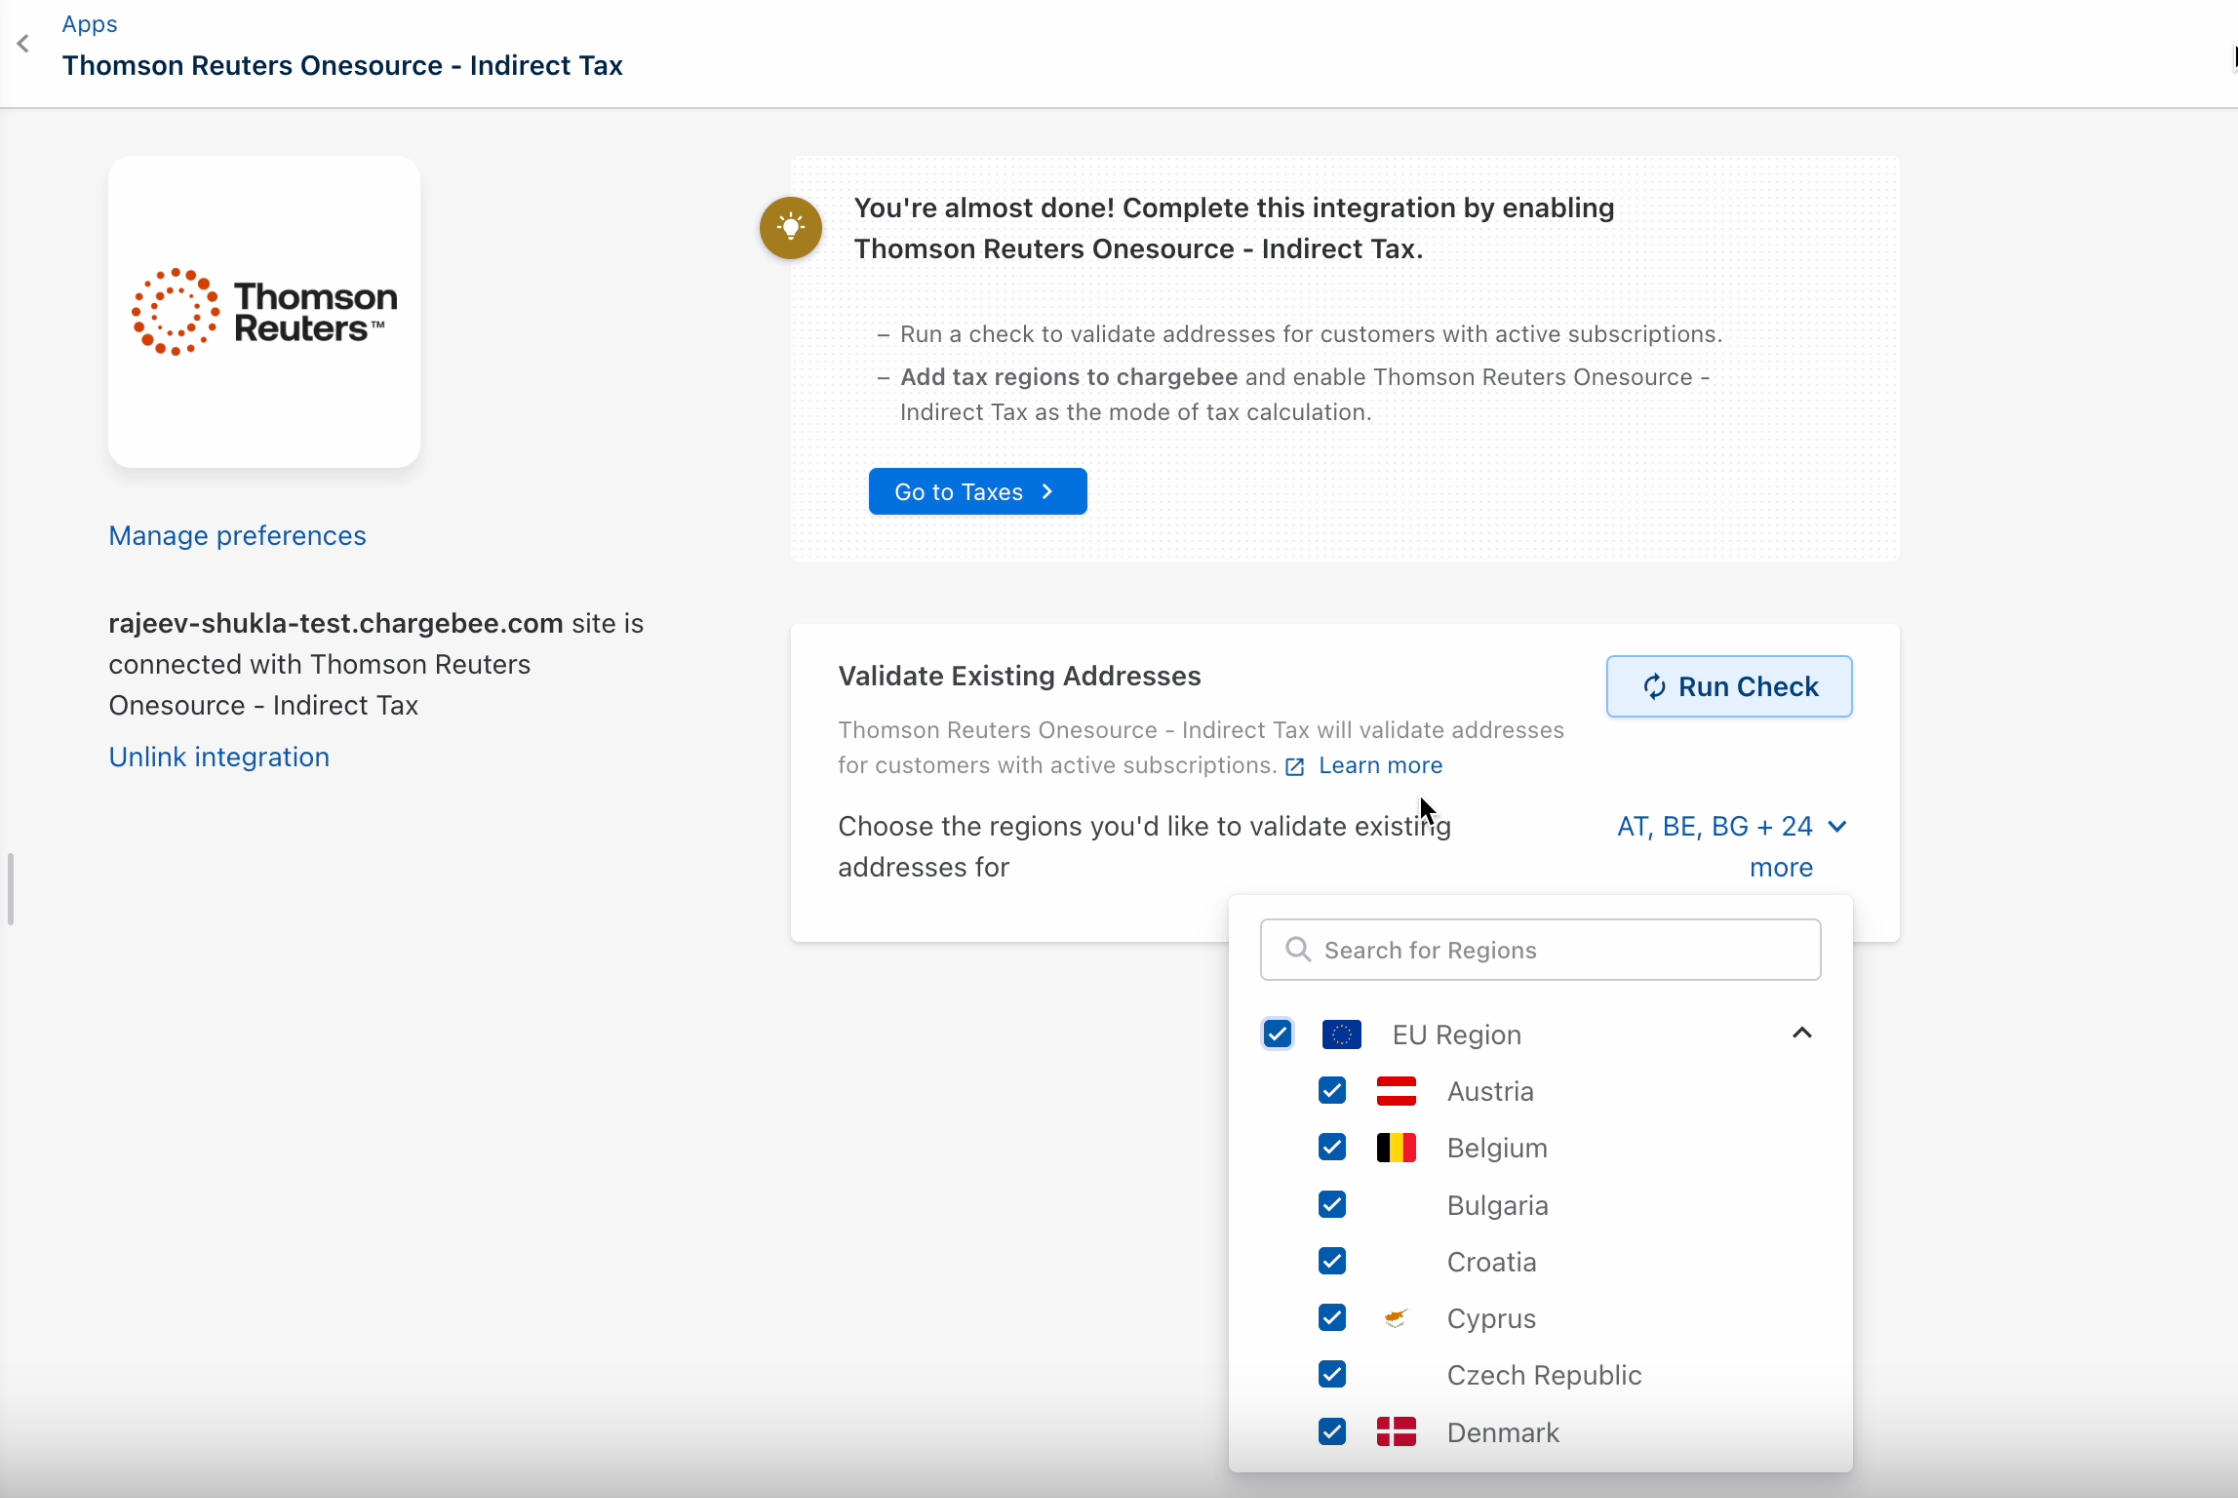Click the Denmark flag icon
This screenshot has height=1498, width=2238.
tap(1396, 1432)
